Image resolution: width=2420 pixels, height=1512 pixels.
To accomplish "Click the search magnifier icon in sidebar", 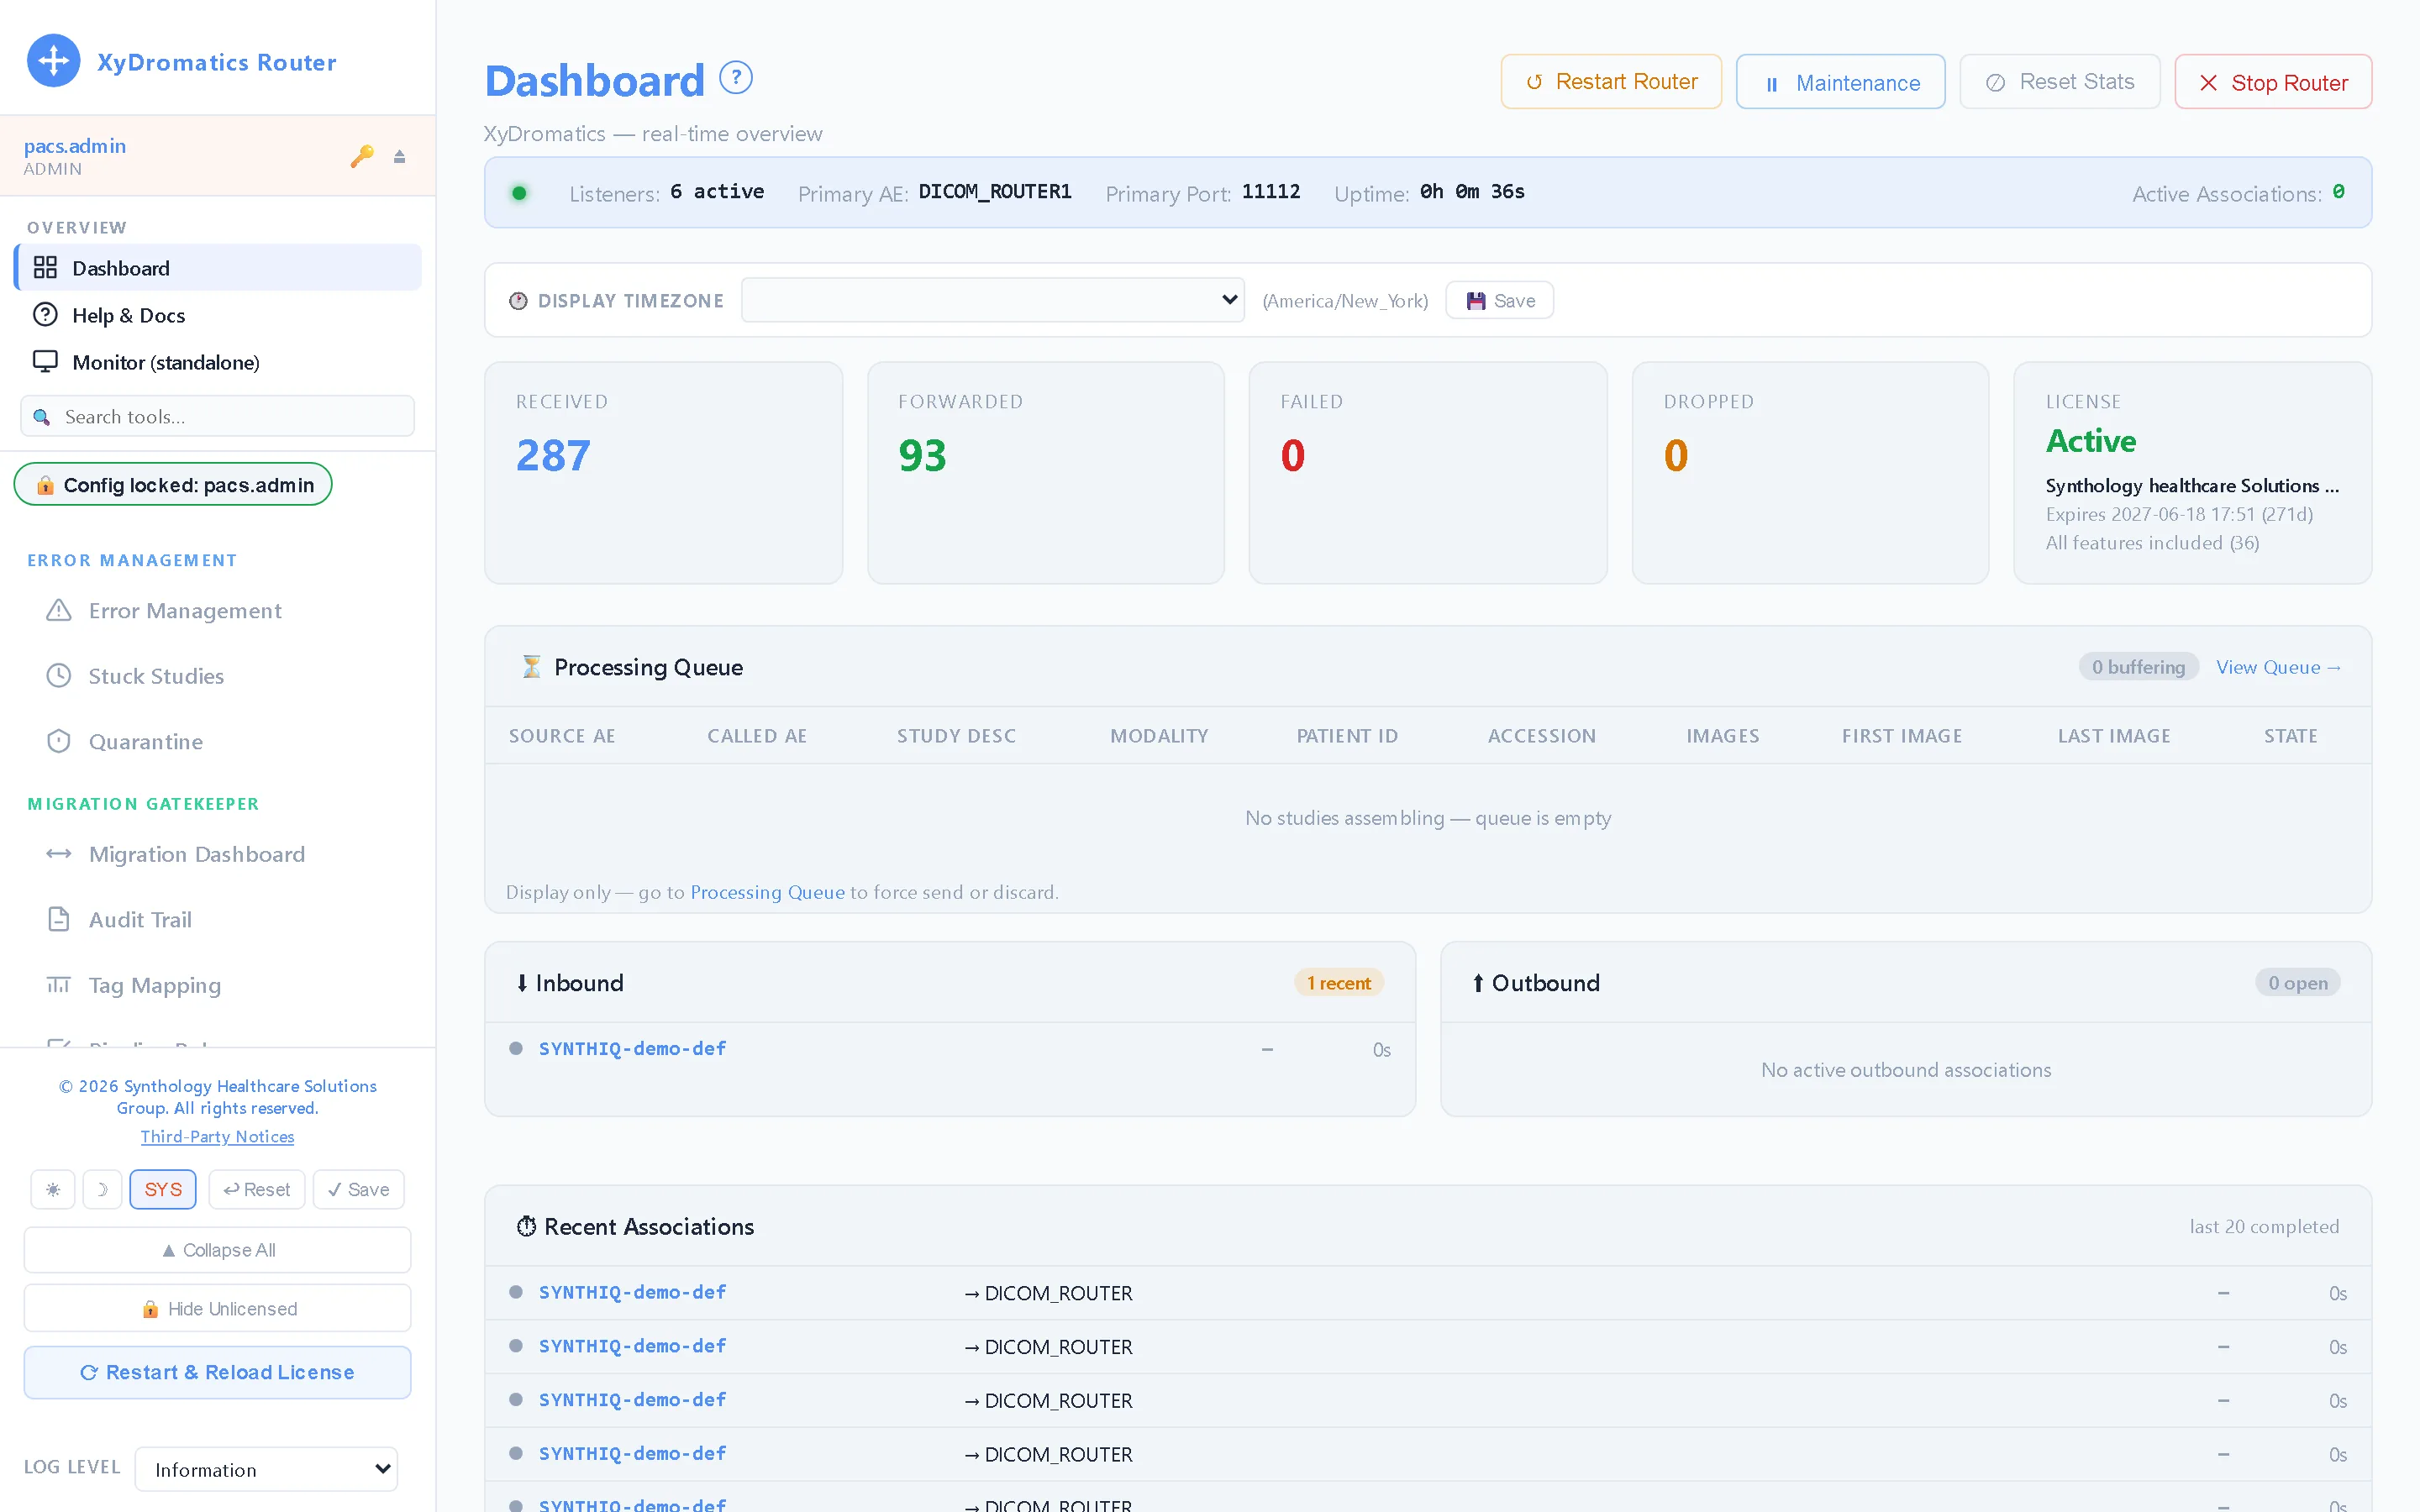I will [x=42, y=417].
